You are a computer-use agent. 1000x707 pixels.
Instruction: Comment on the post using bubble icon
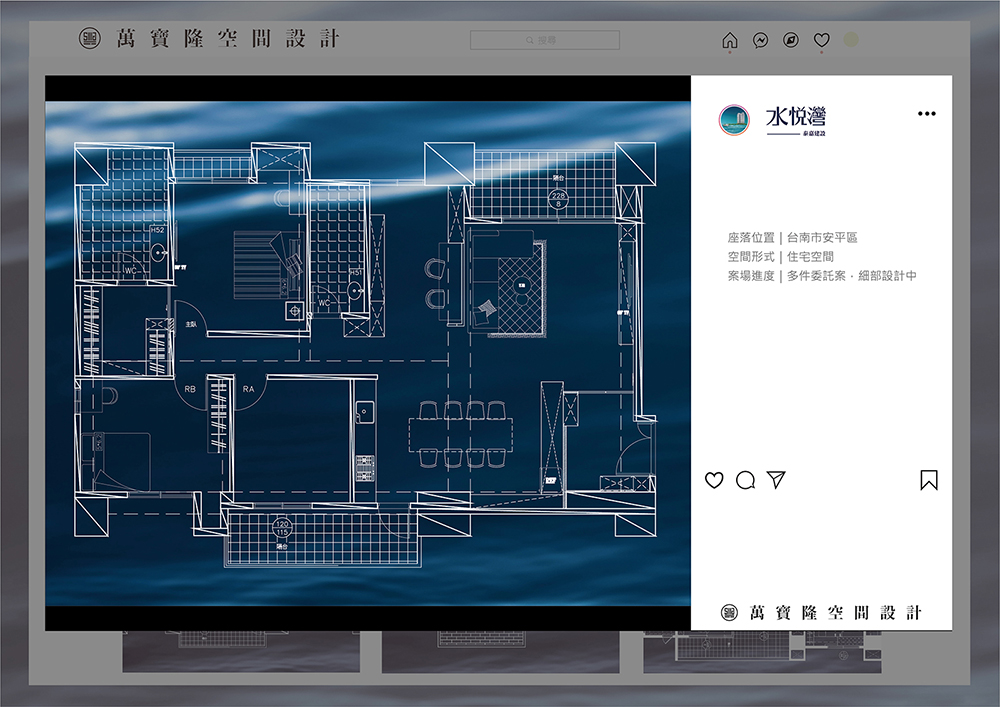(745, 481)
